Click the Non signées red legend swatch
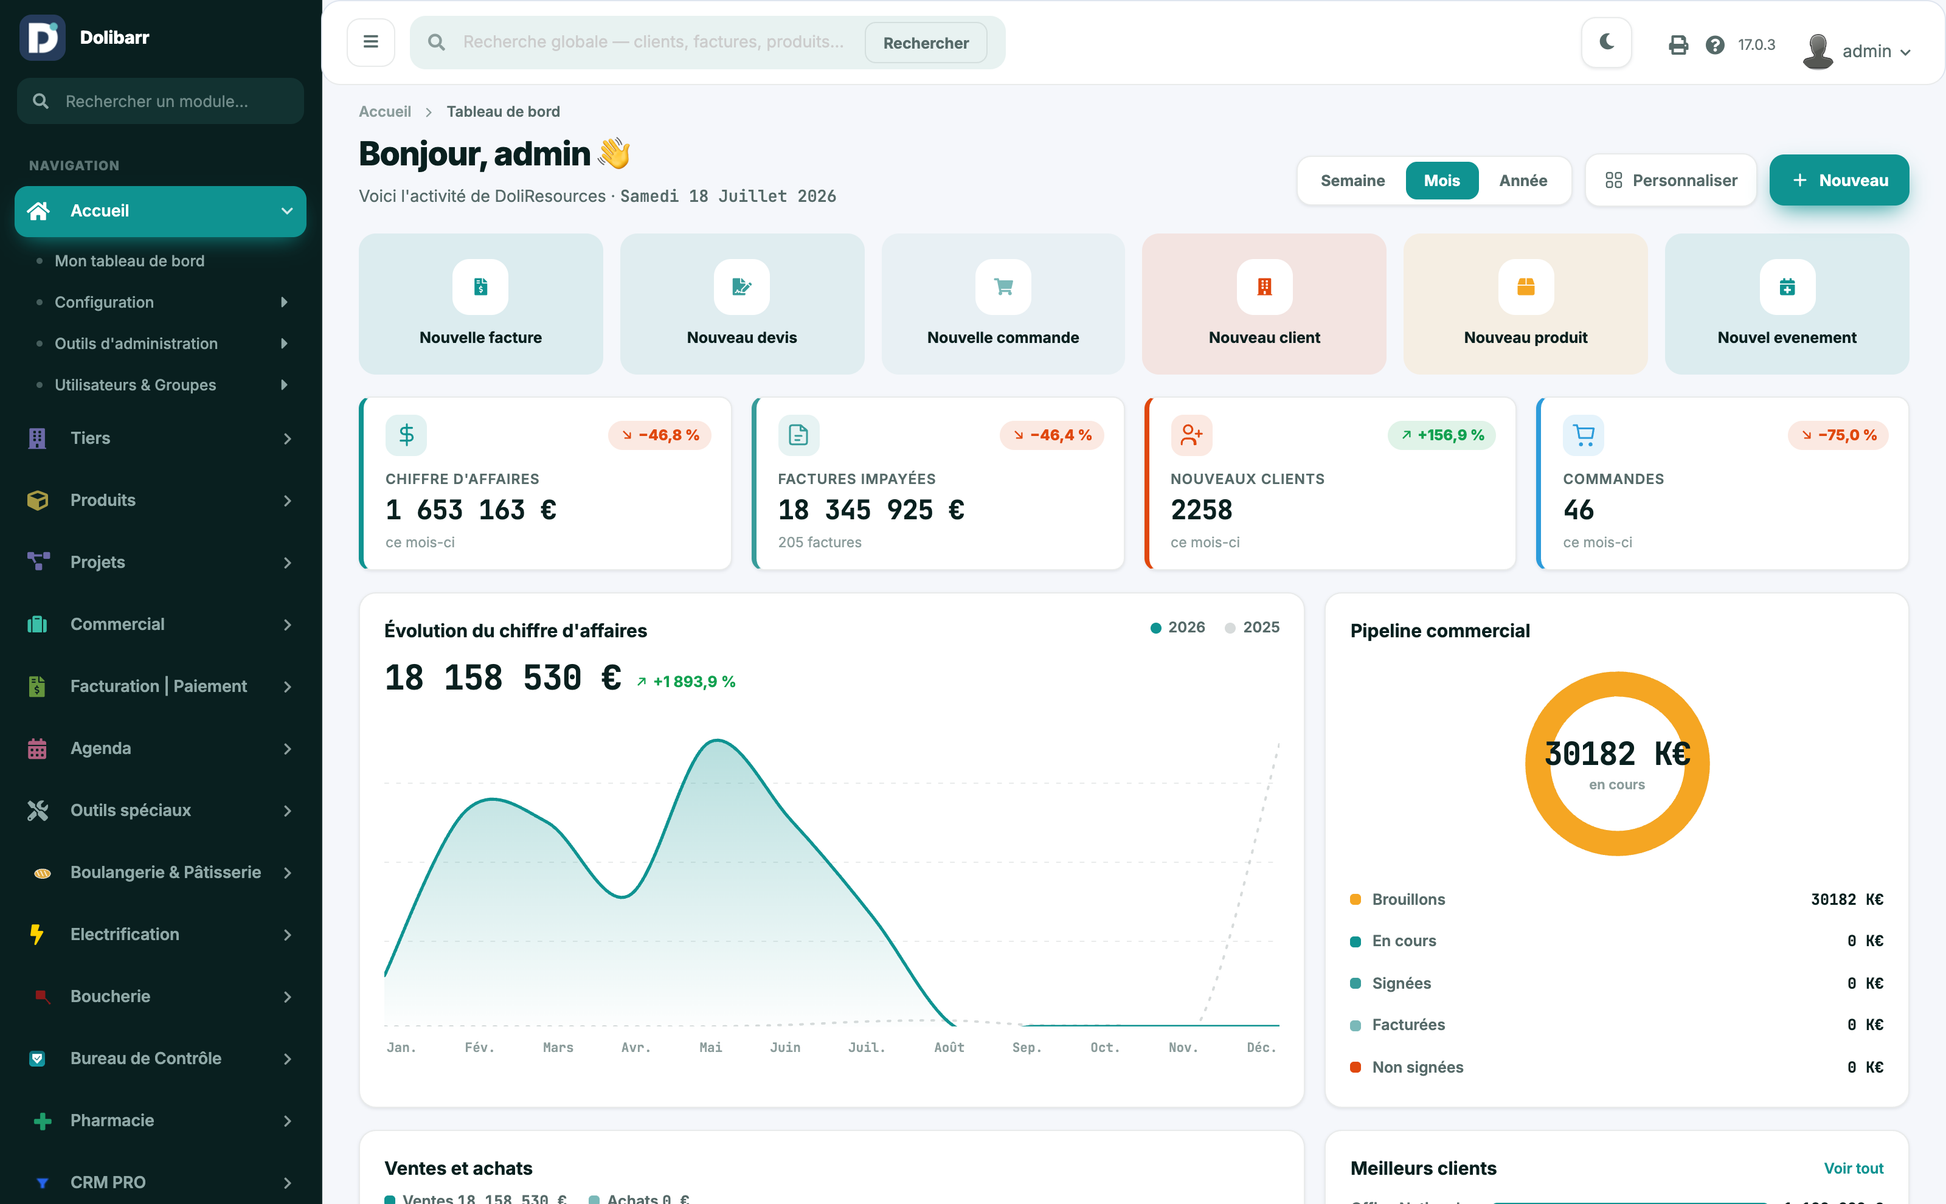Image resolution: width=1946 pixels, height=1204 pixels. [1356, 1067]
